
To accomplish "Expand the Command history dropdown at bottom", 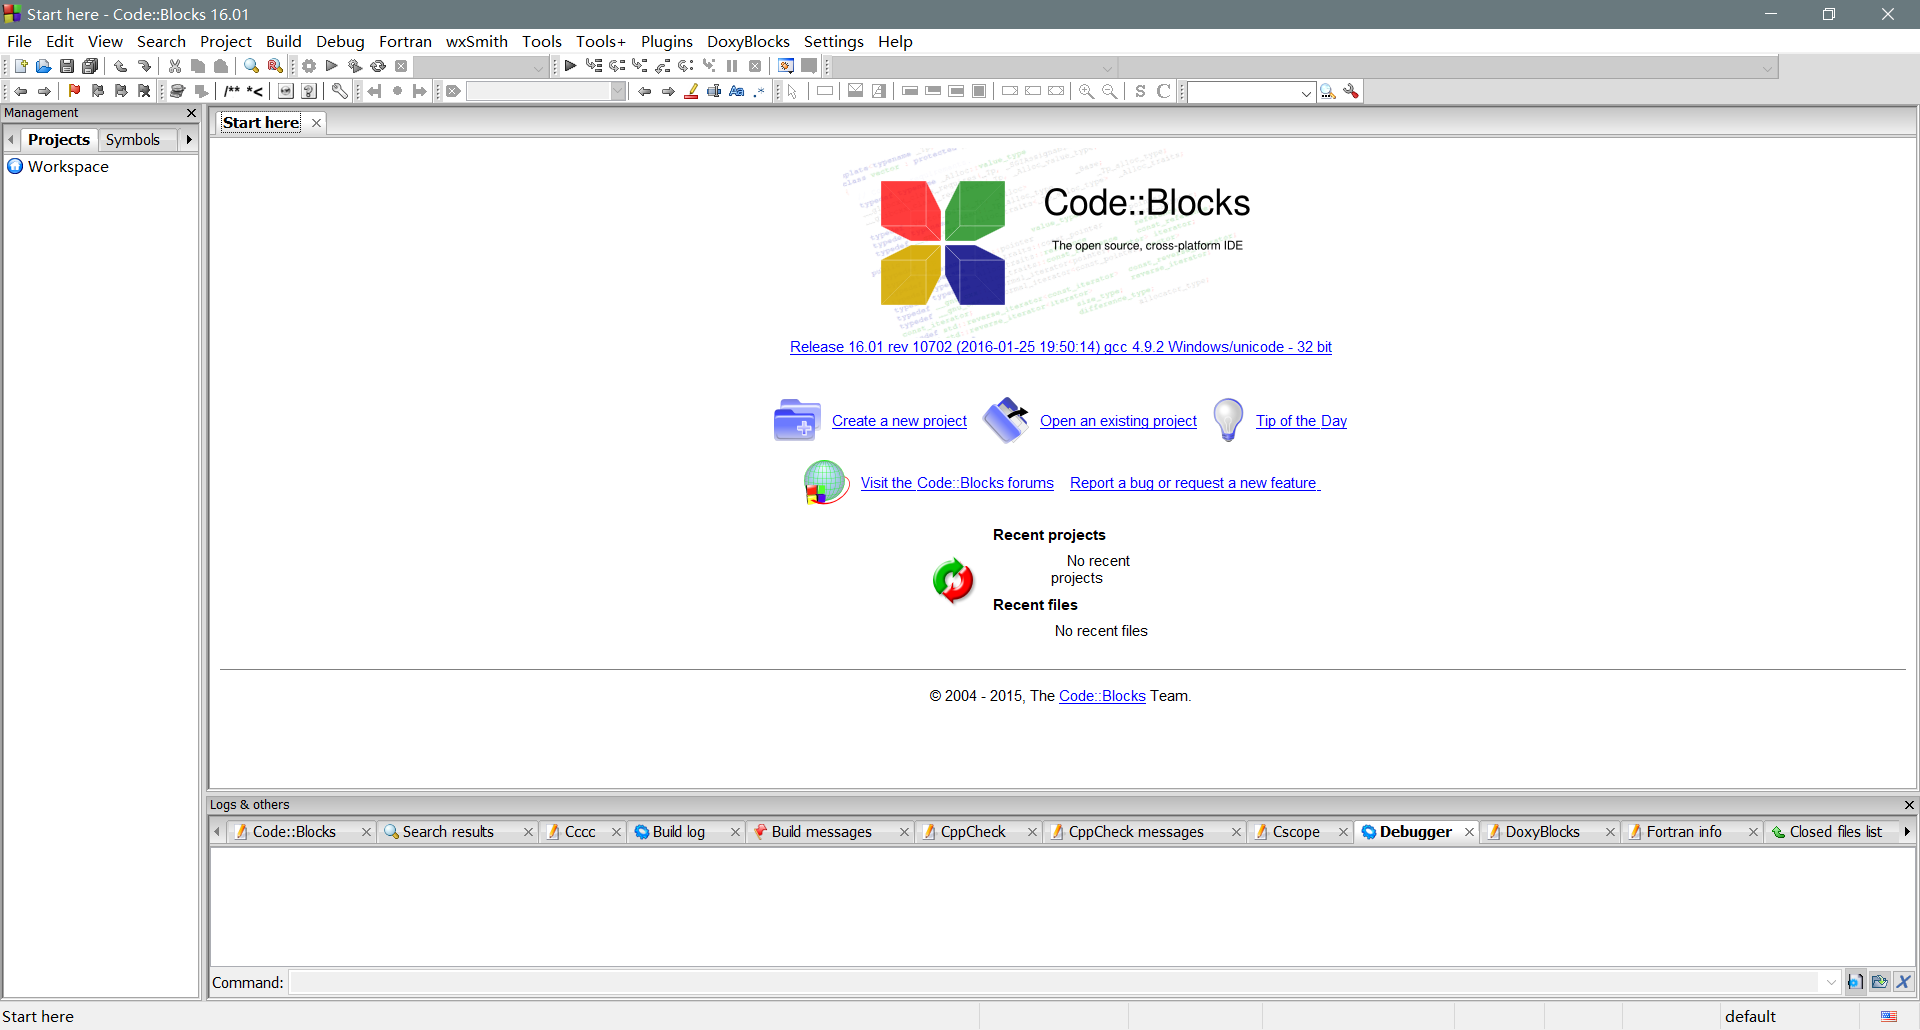I will [1831, 982].
